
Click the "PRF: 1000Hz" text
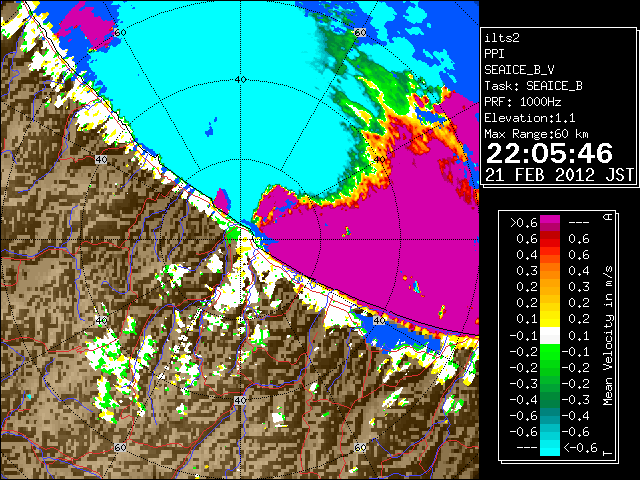pos(522,102)
